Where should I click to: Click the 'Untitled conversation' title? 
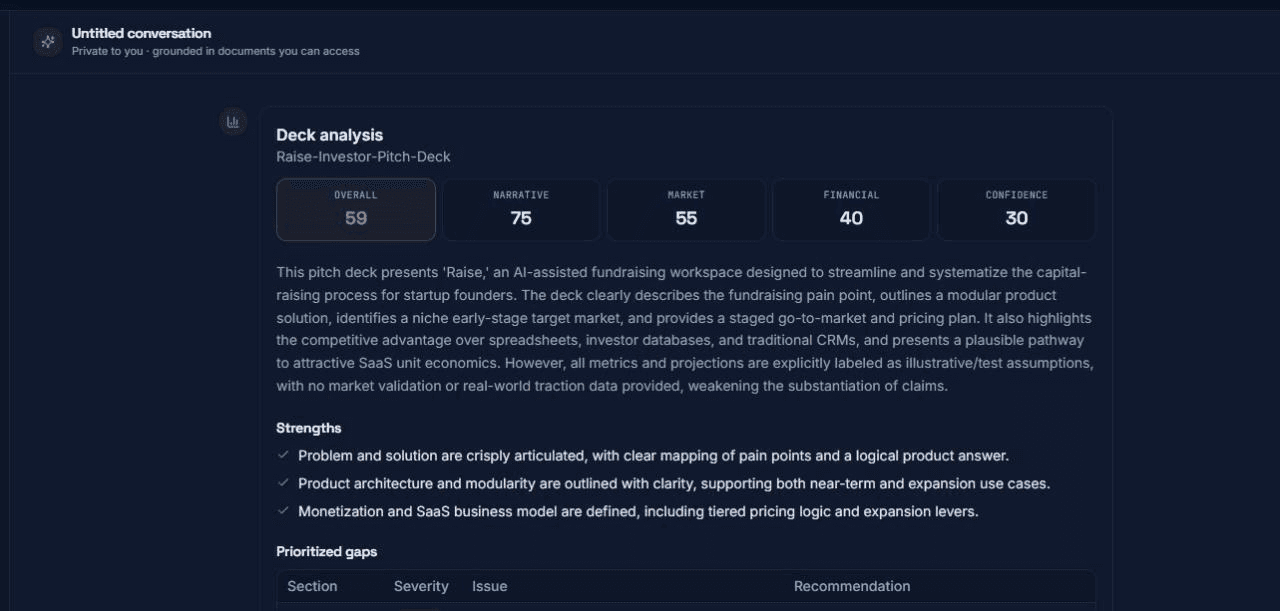click(x=141, y=33)
